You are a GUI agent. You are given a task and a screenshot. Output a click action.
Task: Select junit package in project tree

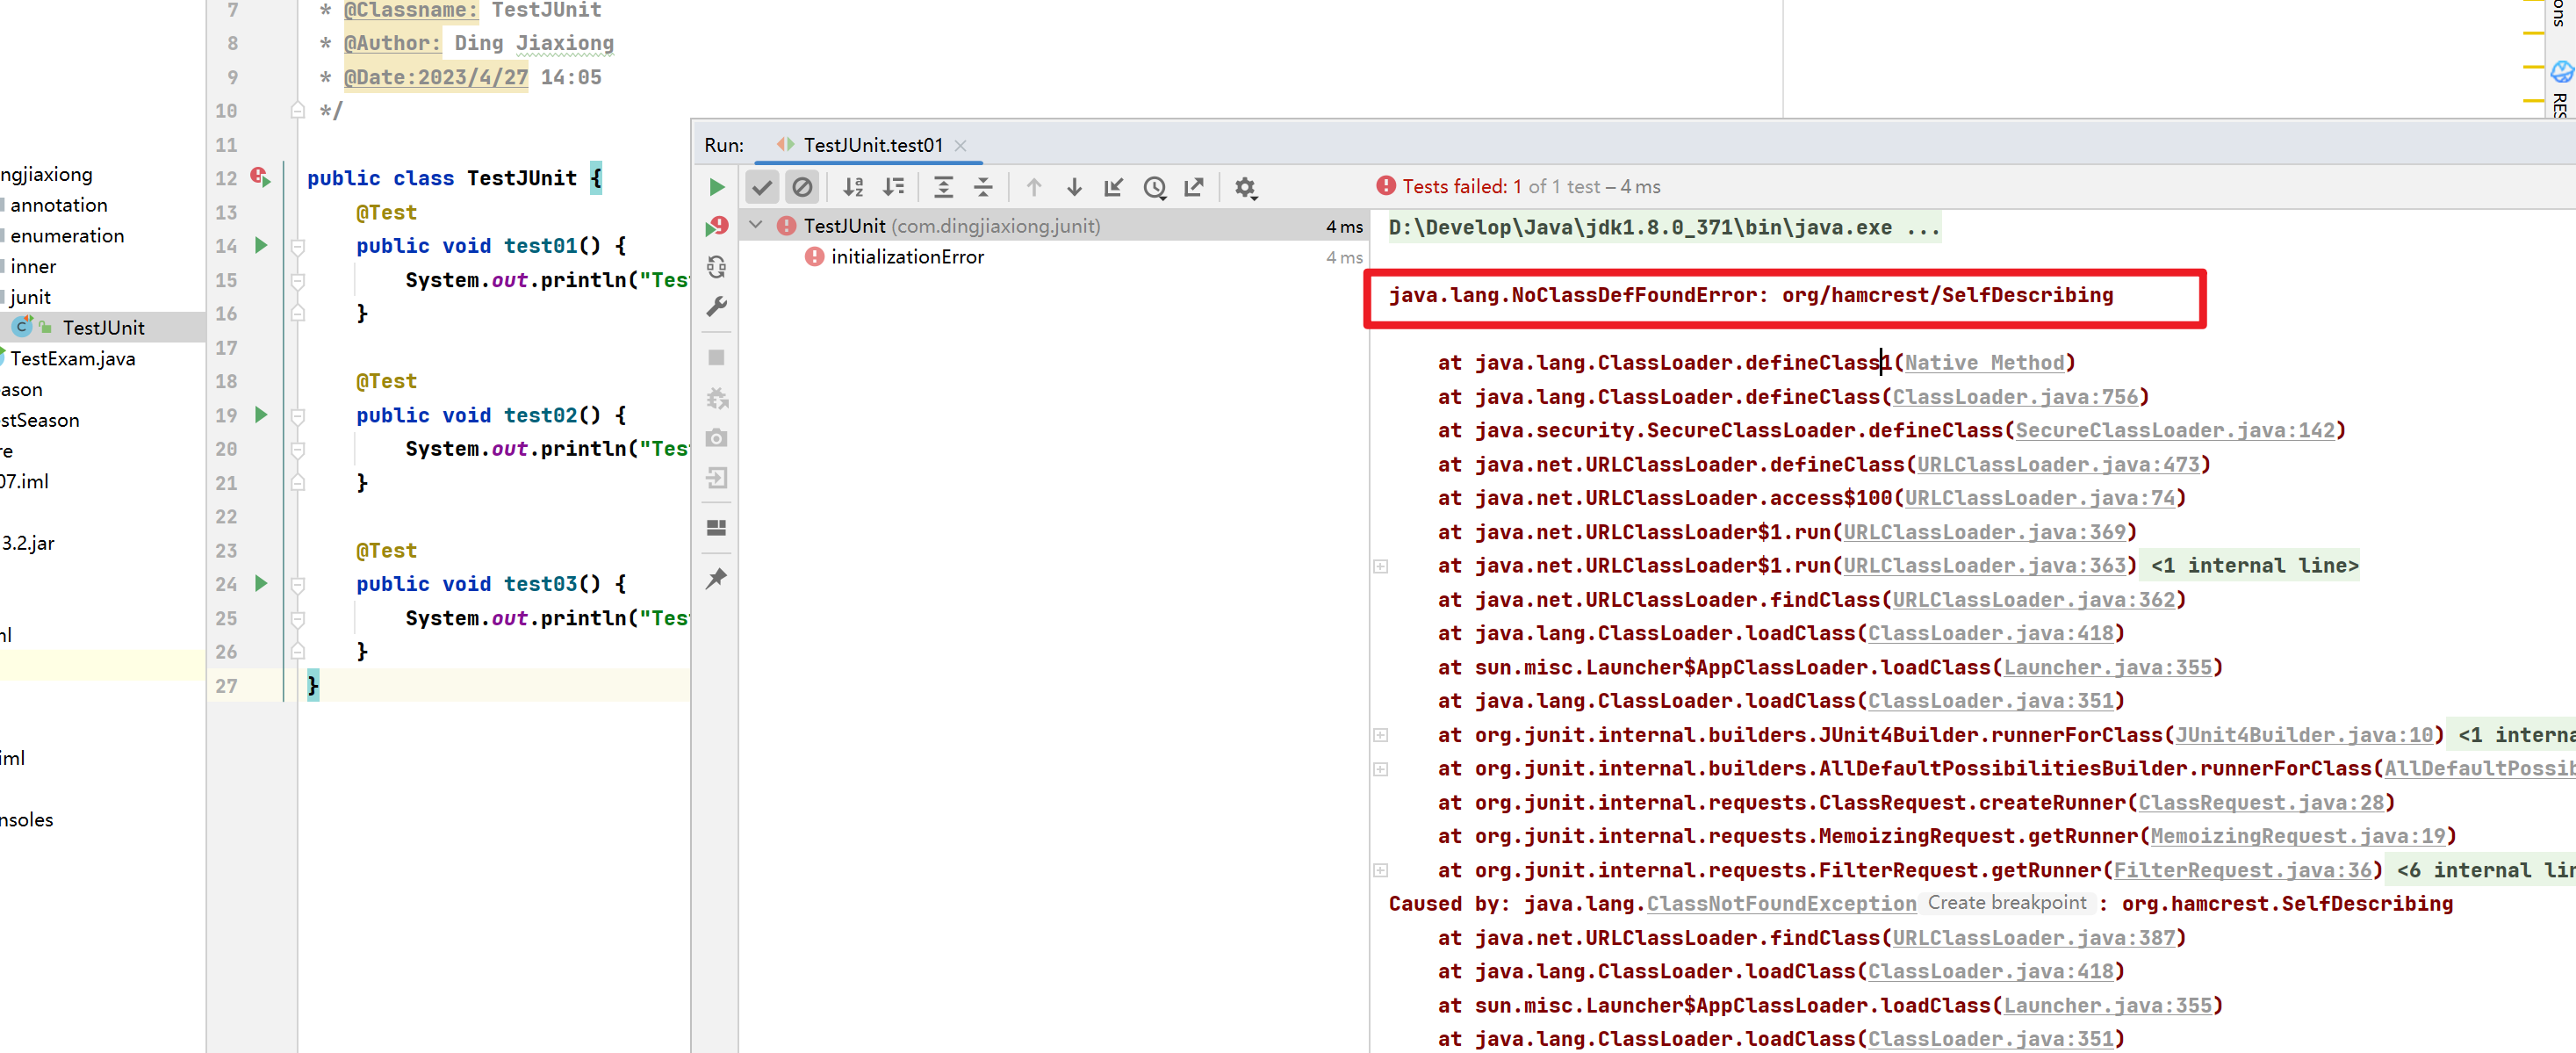click(29, 297)
